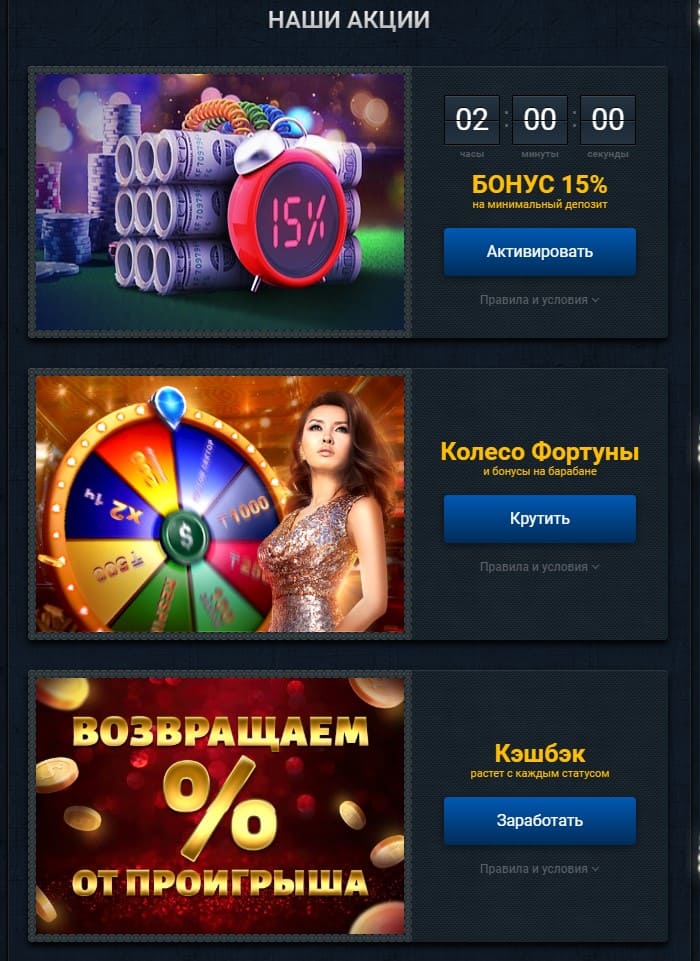Click the НАШИ АКЦИИ section heading

click(349, 20)
